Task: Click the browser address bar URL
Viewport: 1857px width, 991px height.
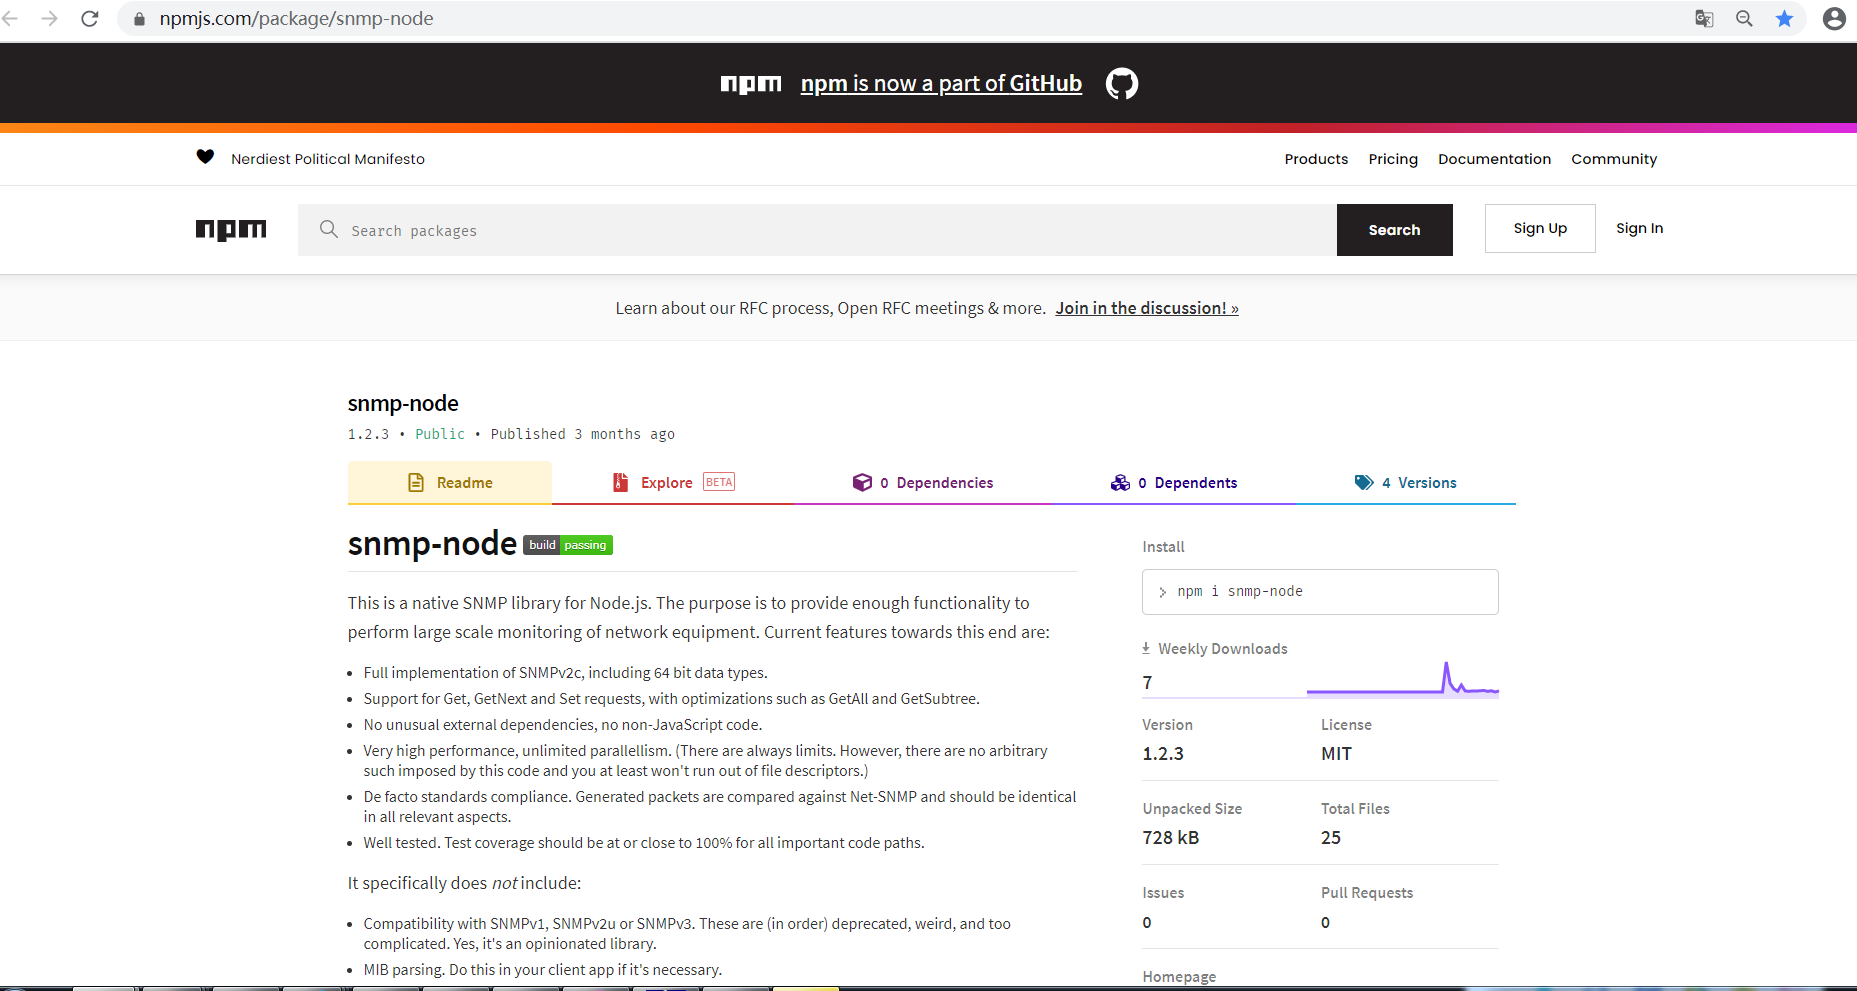Action: (296, 18)
